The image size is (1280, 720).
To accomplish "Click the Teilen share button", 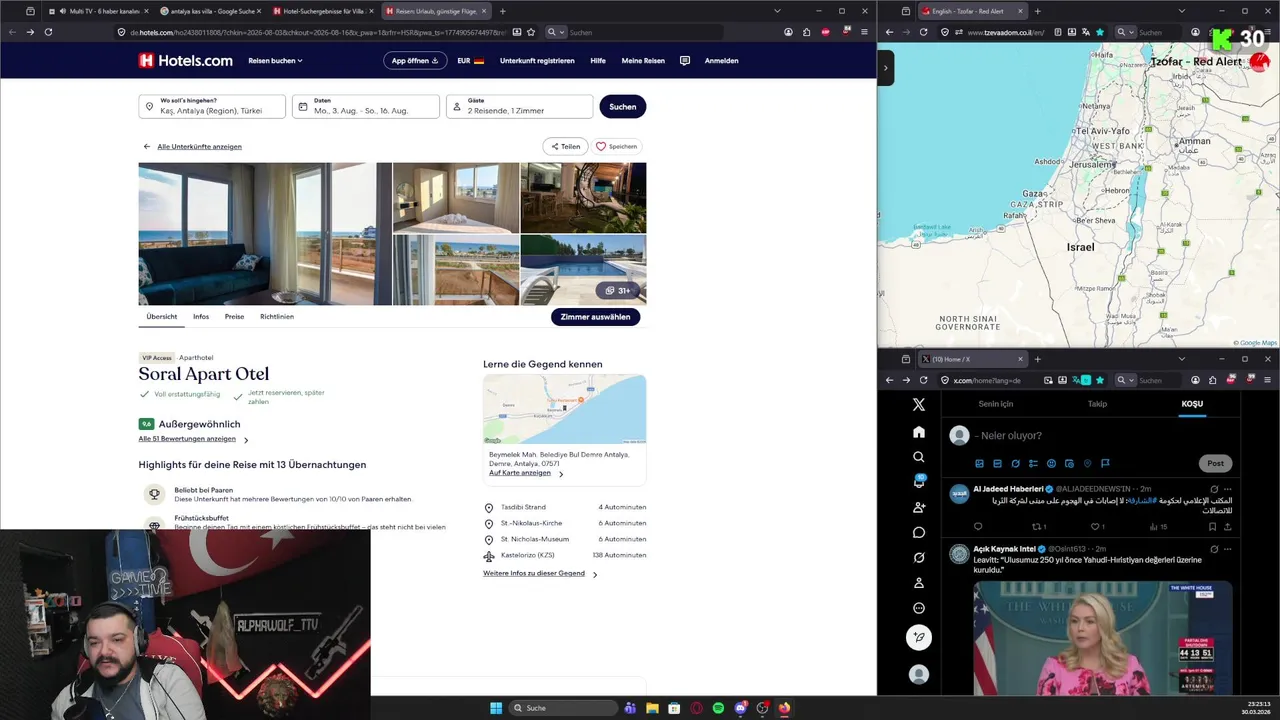I will pyautogui.click(x=565, y=146).
